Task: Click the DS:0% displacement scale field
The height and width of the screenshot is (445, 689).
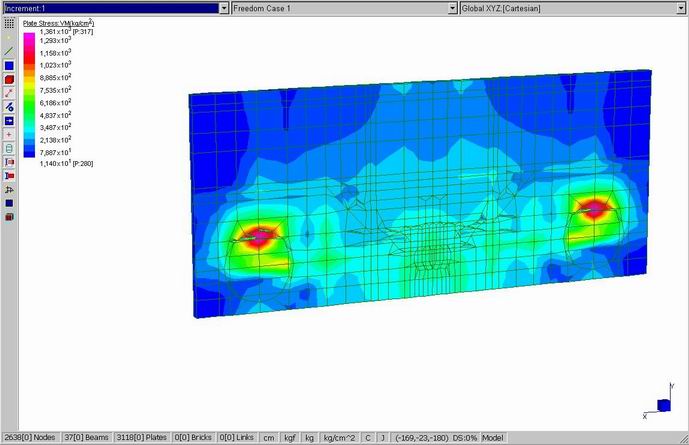Action: 465,438
